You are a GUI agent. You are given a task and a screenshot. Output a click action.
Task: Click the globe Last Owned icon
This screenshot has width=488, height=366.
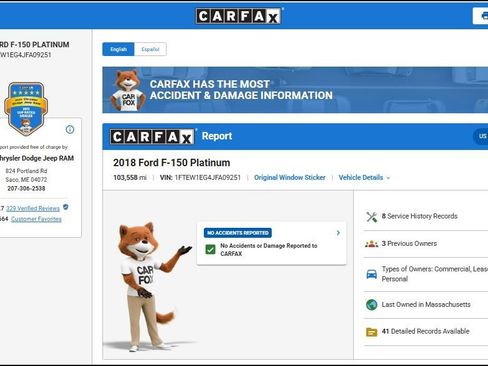[x=372, y=305]
